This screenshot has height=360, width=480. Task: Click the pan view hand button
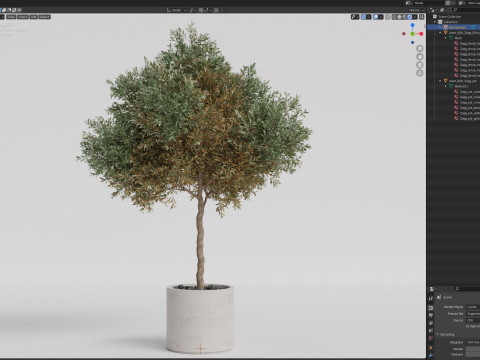click(x=420, y=56)
